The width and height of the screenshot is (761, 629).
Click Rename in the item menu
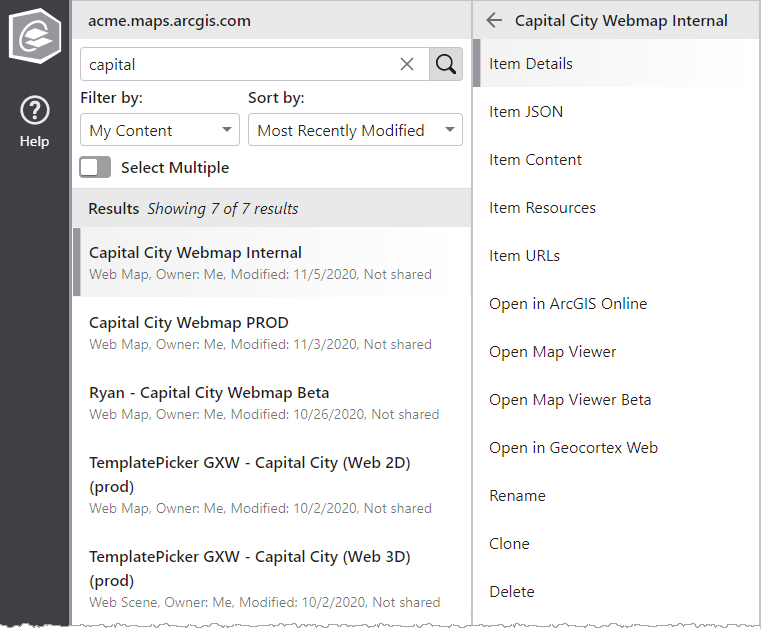click(x=616, y=496)
